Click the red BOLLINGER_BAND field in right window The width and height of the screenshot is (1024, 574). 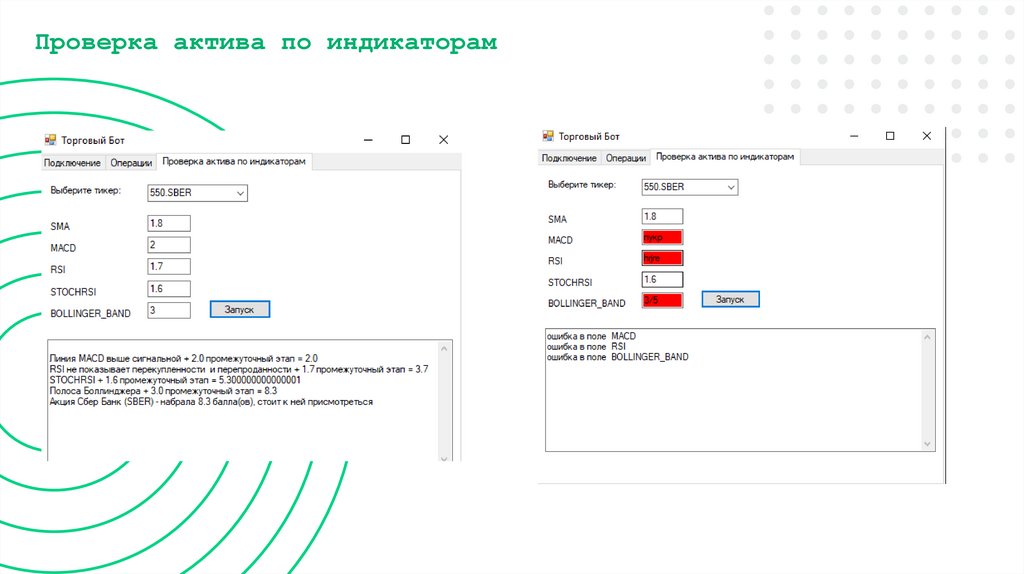662,300
